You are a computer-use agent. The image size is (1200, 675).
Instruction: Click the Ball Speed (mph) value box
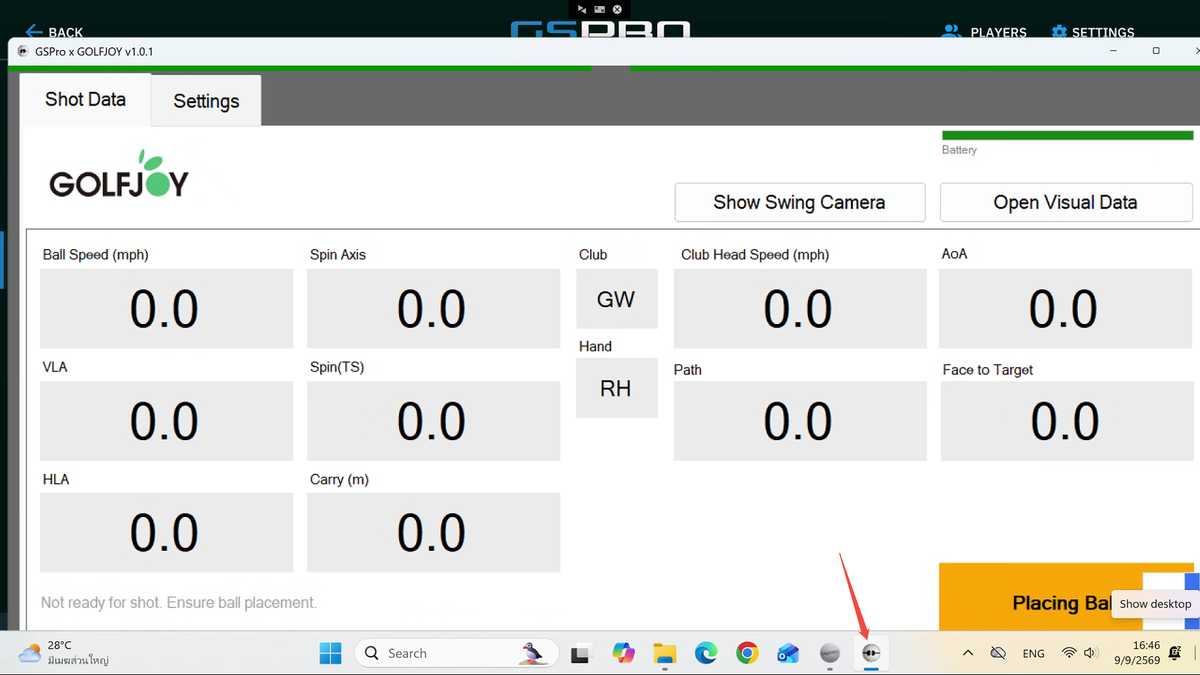tap(166, 309)
